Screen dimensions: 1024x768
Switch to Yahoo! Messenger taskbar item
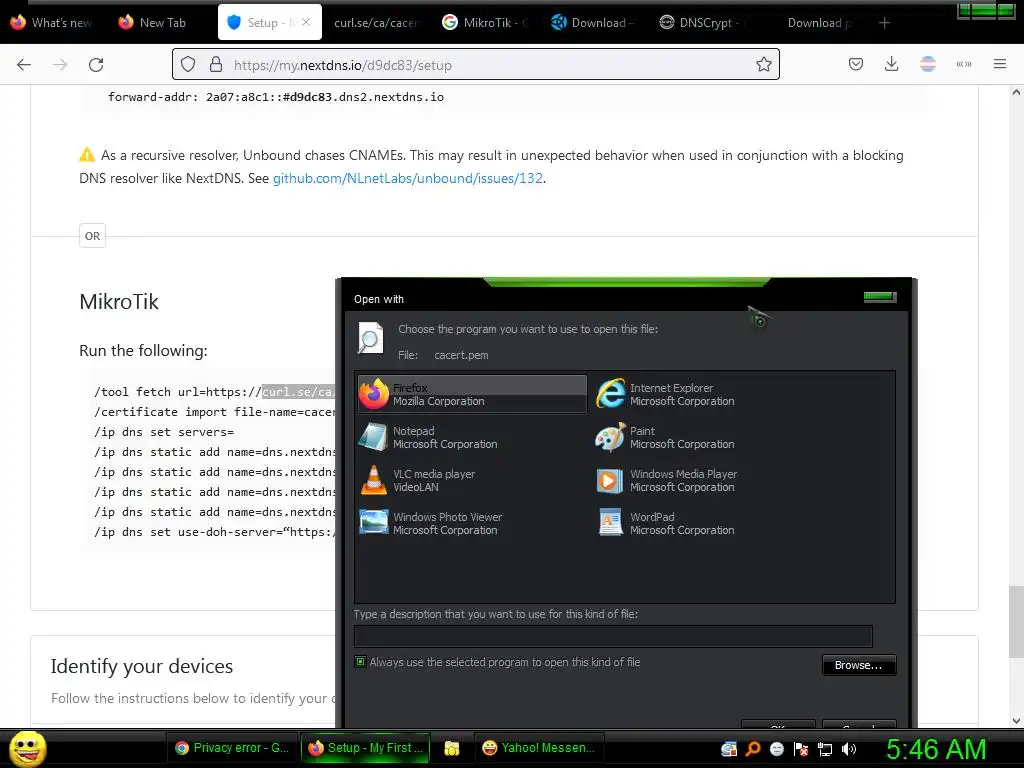[x=539, y=748]
